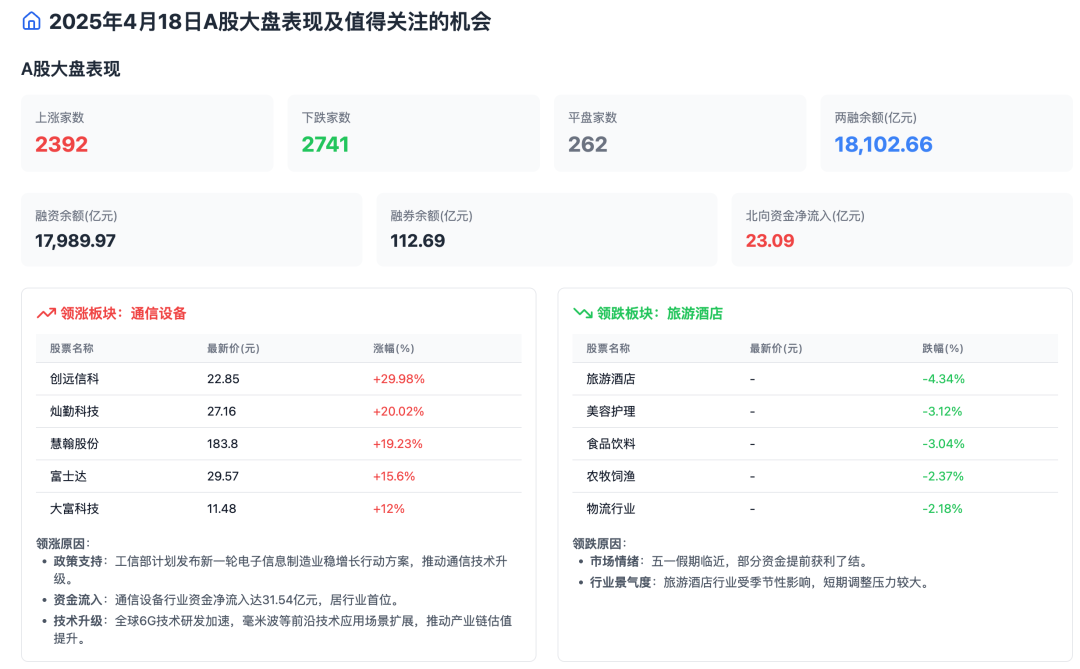Viewport: 1080px width, 669px height.
Task: Click the 融资余额(亿元) card label
Action: pyautogui.click(x=76, y=216)
